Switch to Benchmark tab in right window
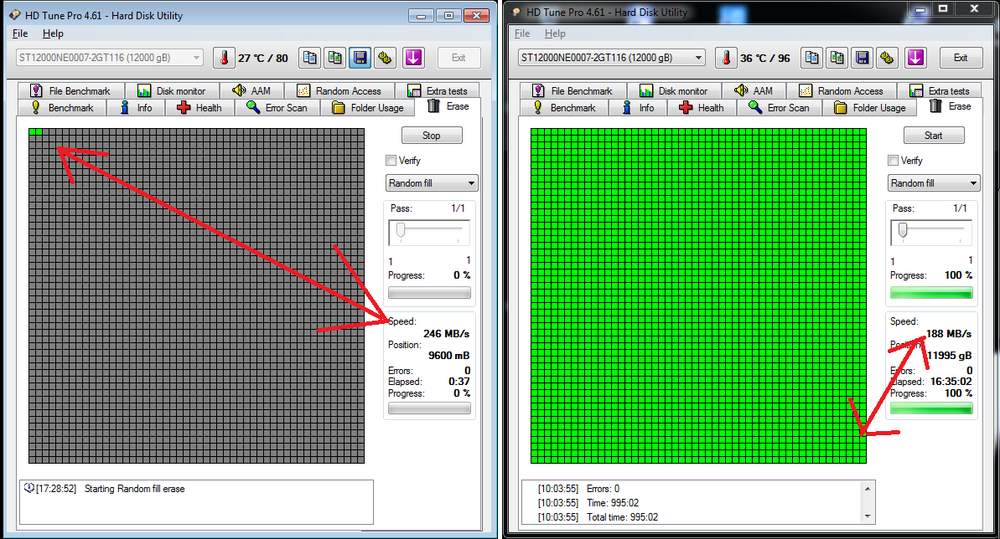Viewport: 1000px width, 539px height. pyautogui.click(x=564, y=108)
